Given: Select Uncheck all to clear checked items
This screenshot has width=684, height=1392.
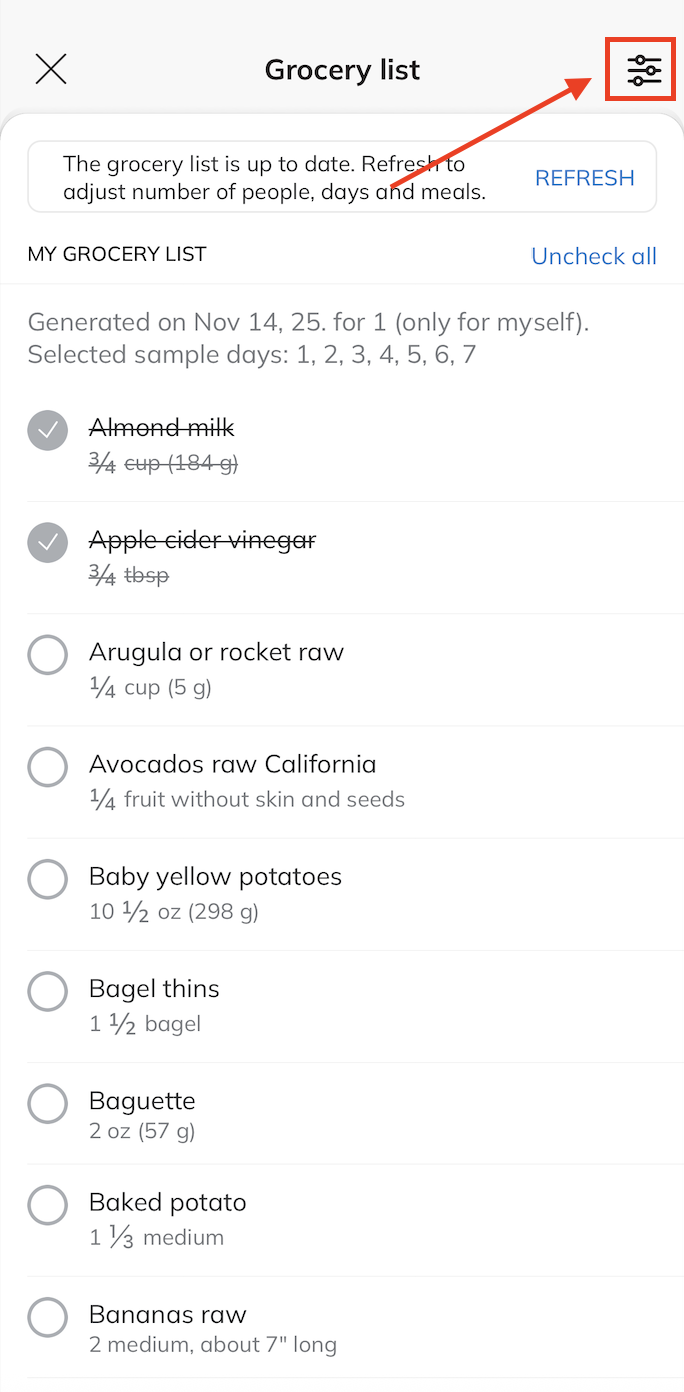Looking at the screenshot, I should [x=593, y=256].
